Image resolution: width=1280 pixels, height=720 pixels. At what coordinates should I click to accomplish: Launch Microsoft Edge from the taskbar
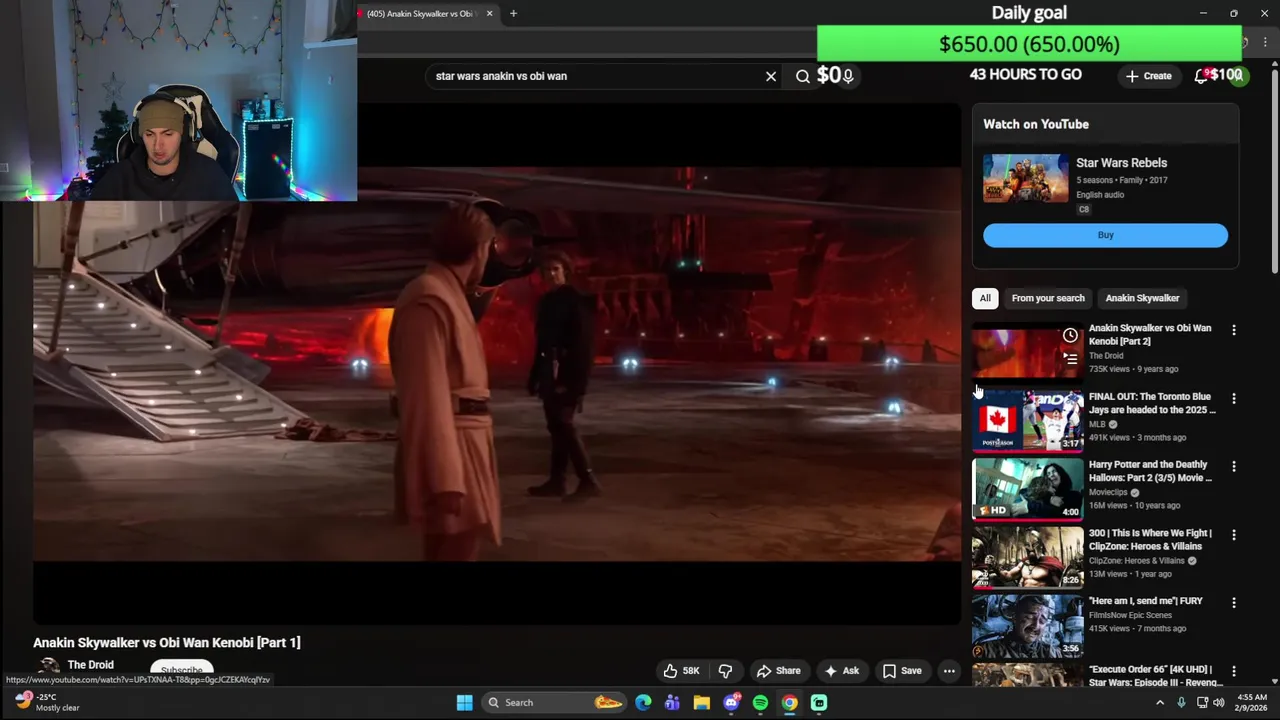point(643,702)
